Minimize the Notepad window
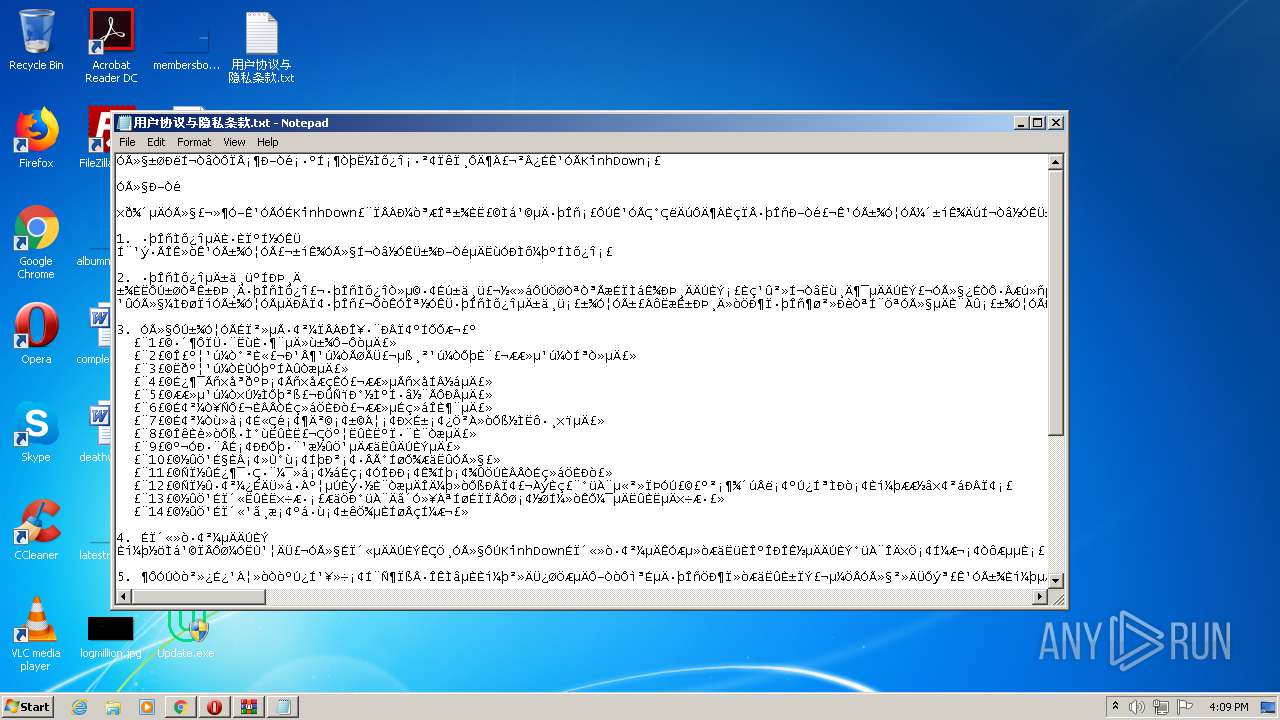The height and width of the screenshot is (720, 1280). 1021,123
